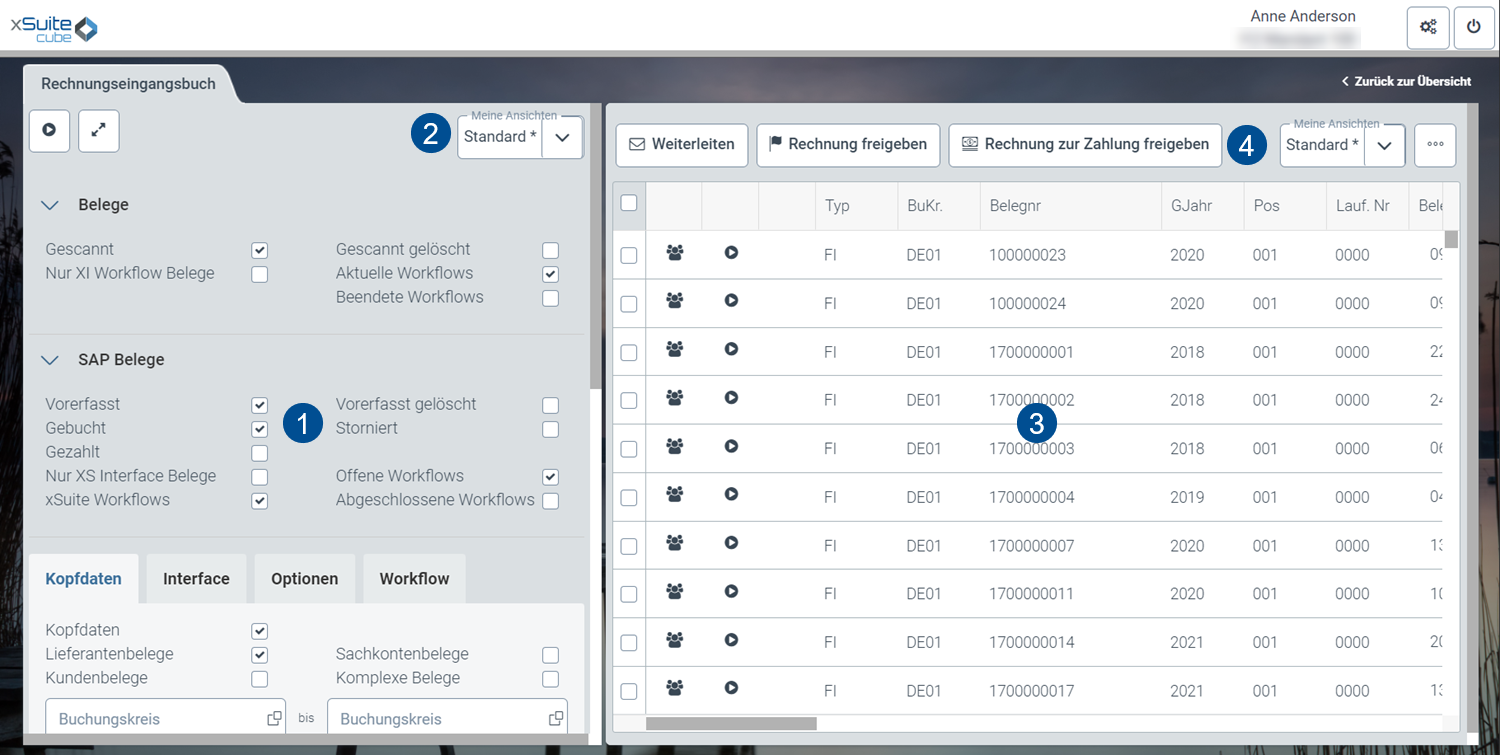Select row checkbox for Belegnr 1700000007

pos(629,546)
